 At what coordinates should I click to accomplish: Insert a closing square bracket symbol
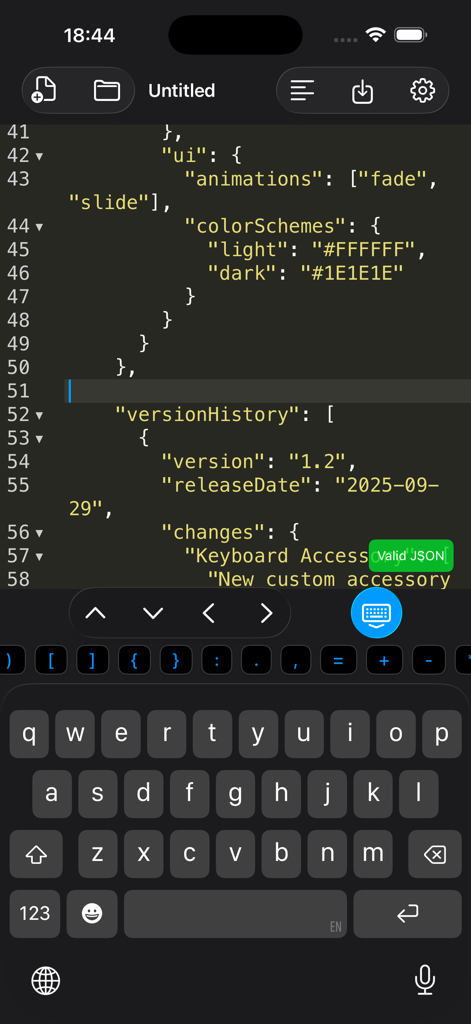coord(93,660)
